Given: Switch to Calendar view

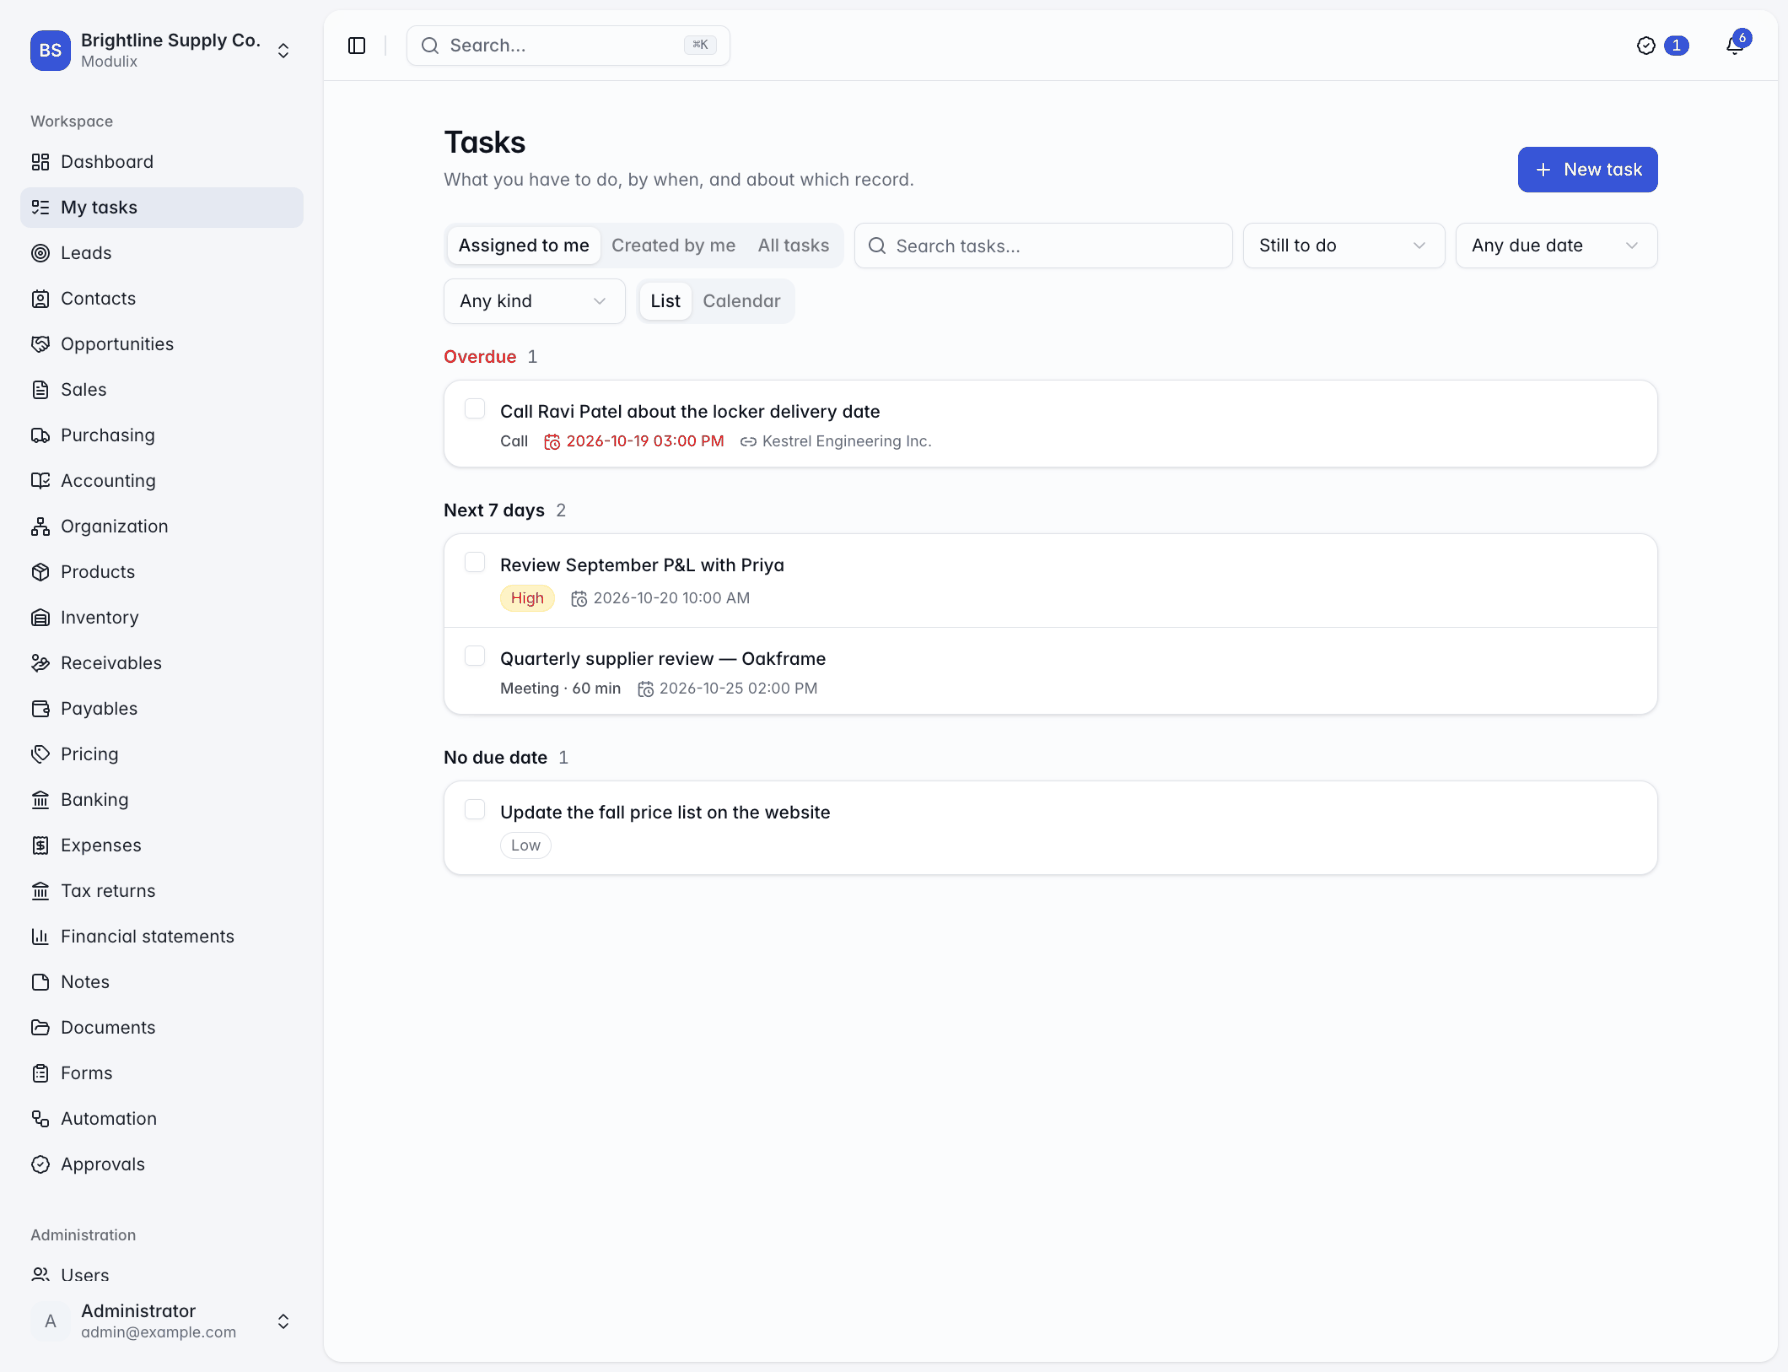Looking at the screenshot, I should click(741, 301).
